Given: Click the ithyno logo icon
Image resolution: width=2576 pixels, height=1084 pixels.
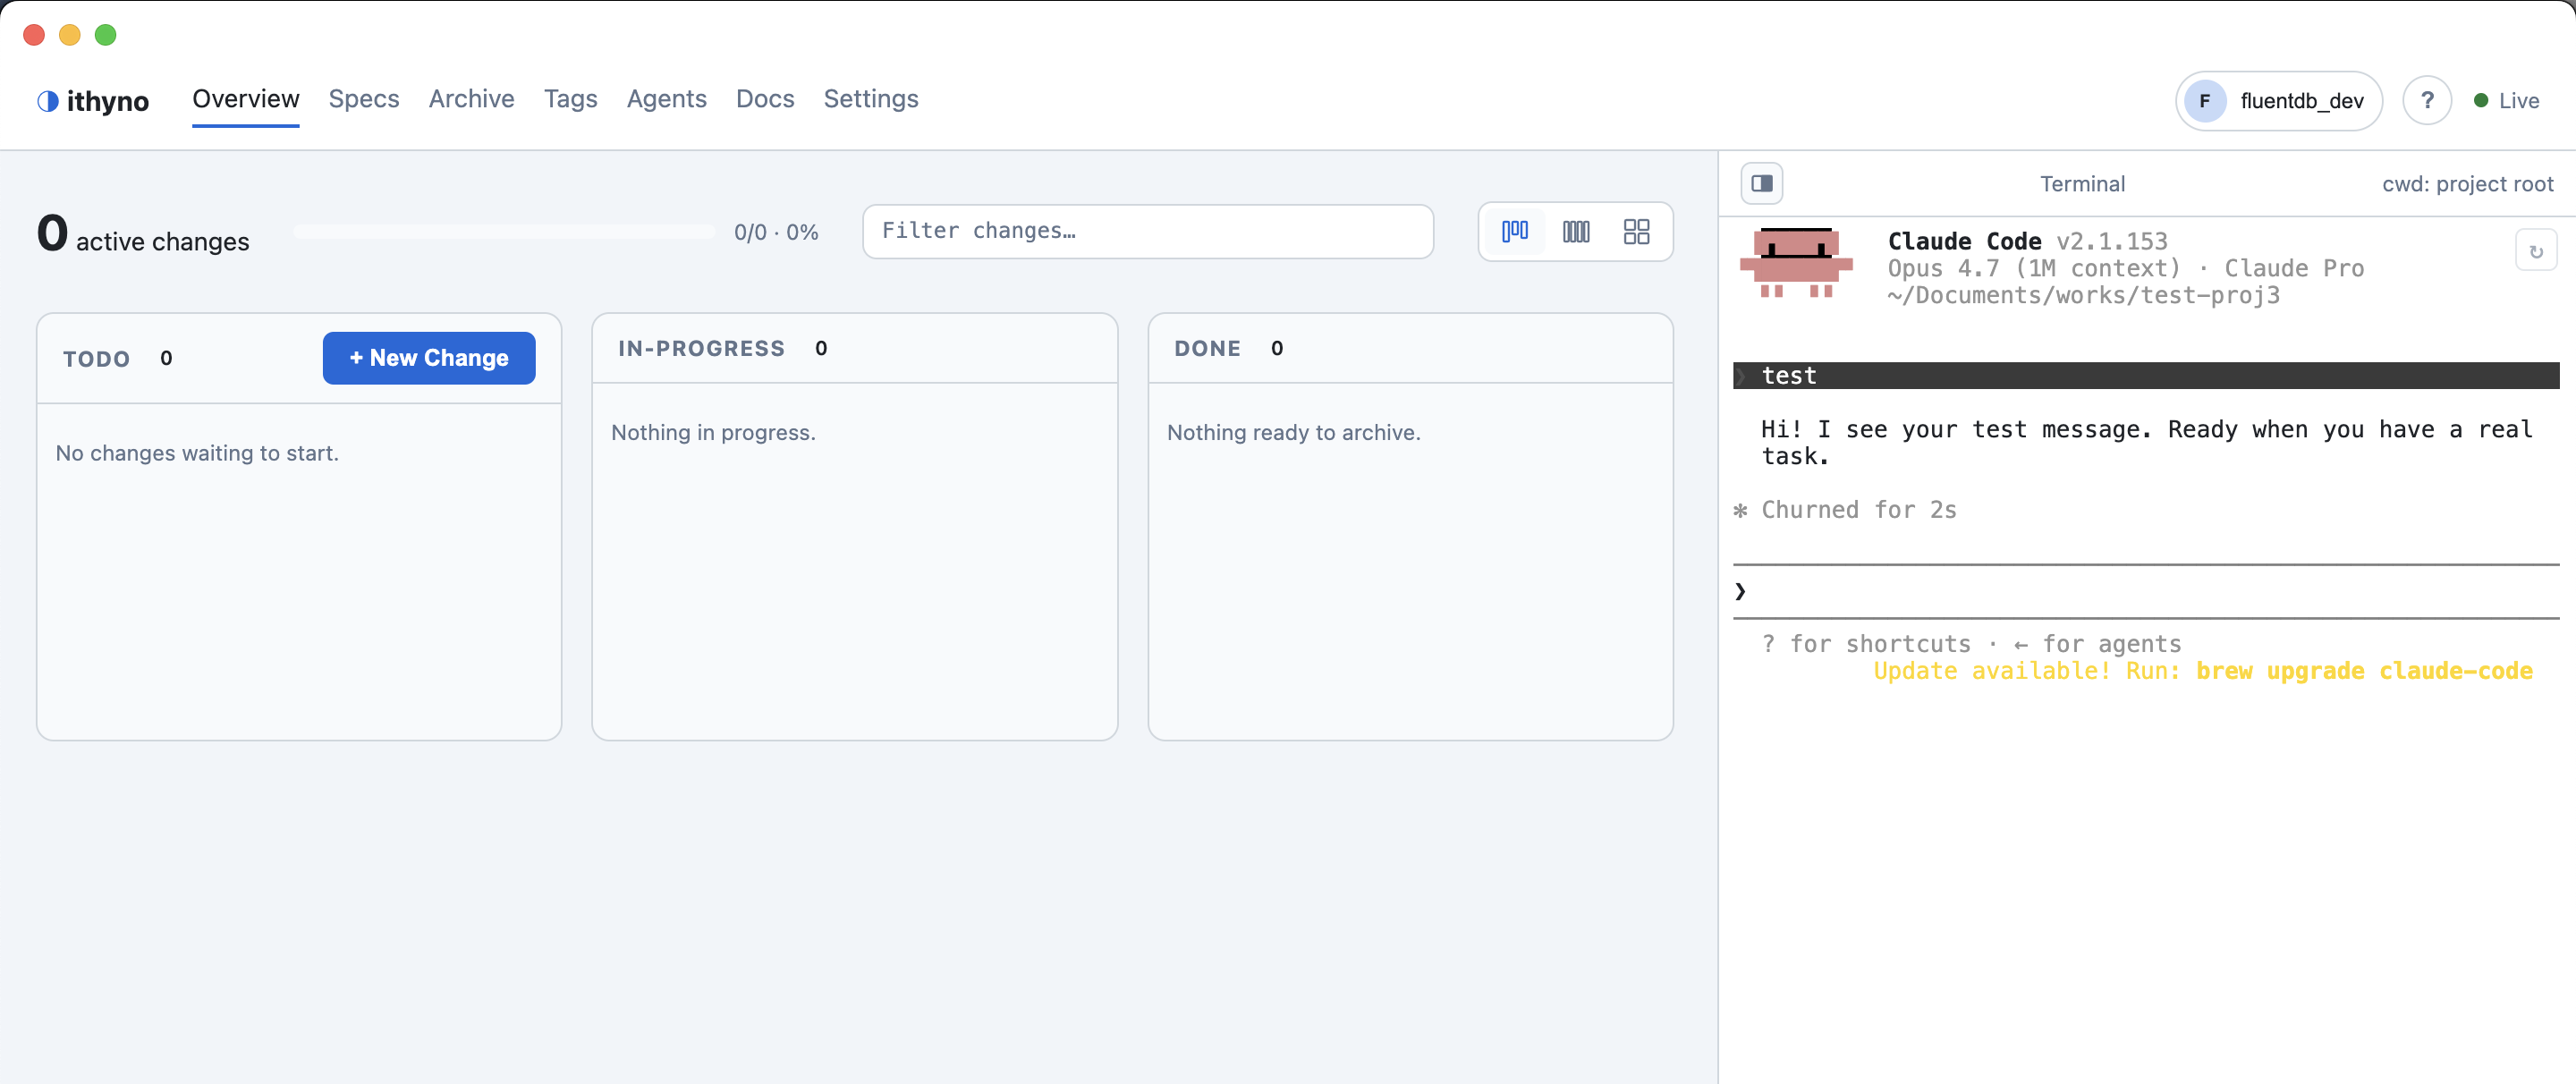Looking at the screenshot, I should click(47, 101).
